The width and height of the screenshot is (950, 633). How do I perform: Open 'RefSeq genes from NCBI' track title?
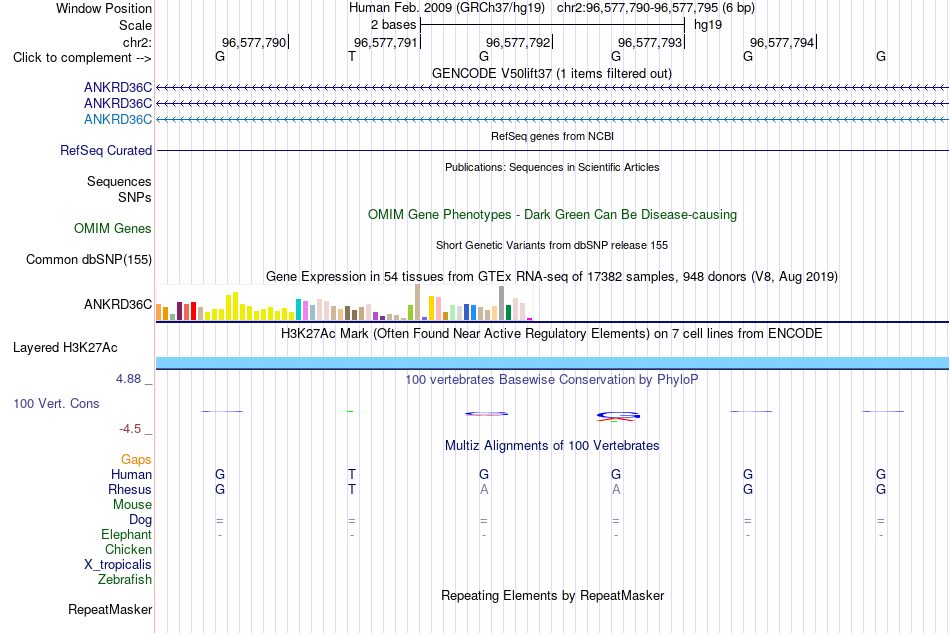pos(552,136)
